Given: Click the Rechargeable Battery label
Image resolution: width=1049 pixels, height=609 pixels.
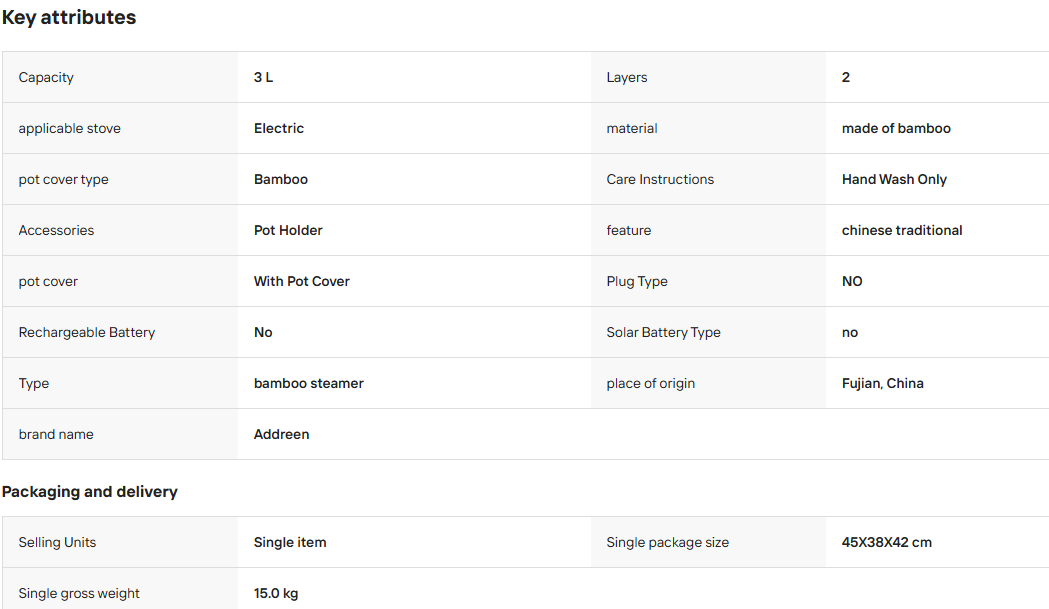Looking at the screenshot, I should point(87,333).
